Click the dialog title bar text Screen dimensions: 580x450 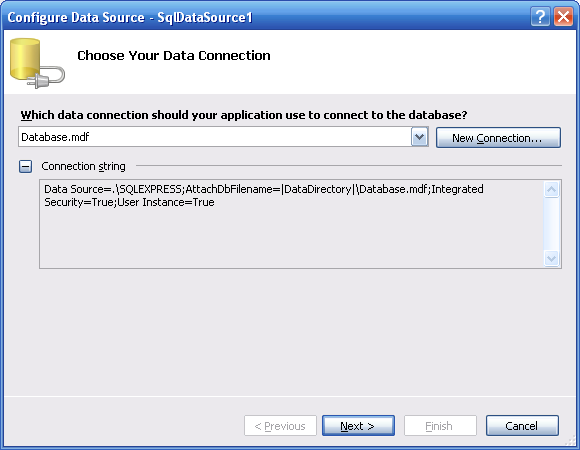[x=130, y=17]
